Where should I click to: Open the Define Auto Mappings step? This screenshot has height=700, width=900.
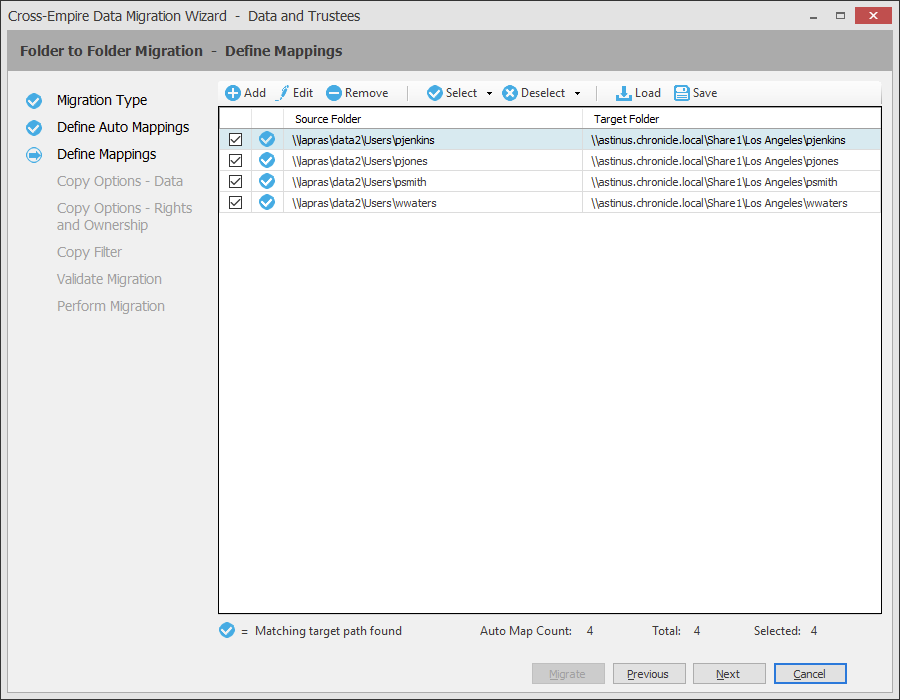[123, 127]
